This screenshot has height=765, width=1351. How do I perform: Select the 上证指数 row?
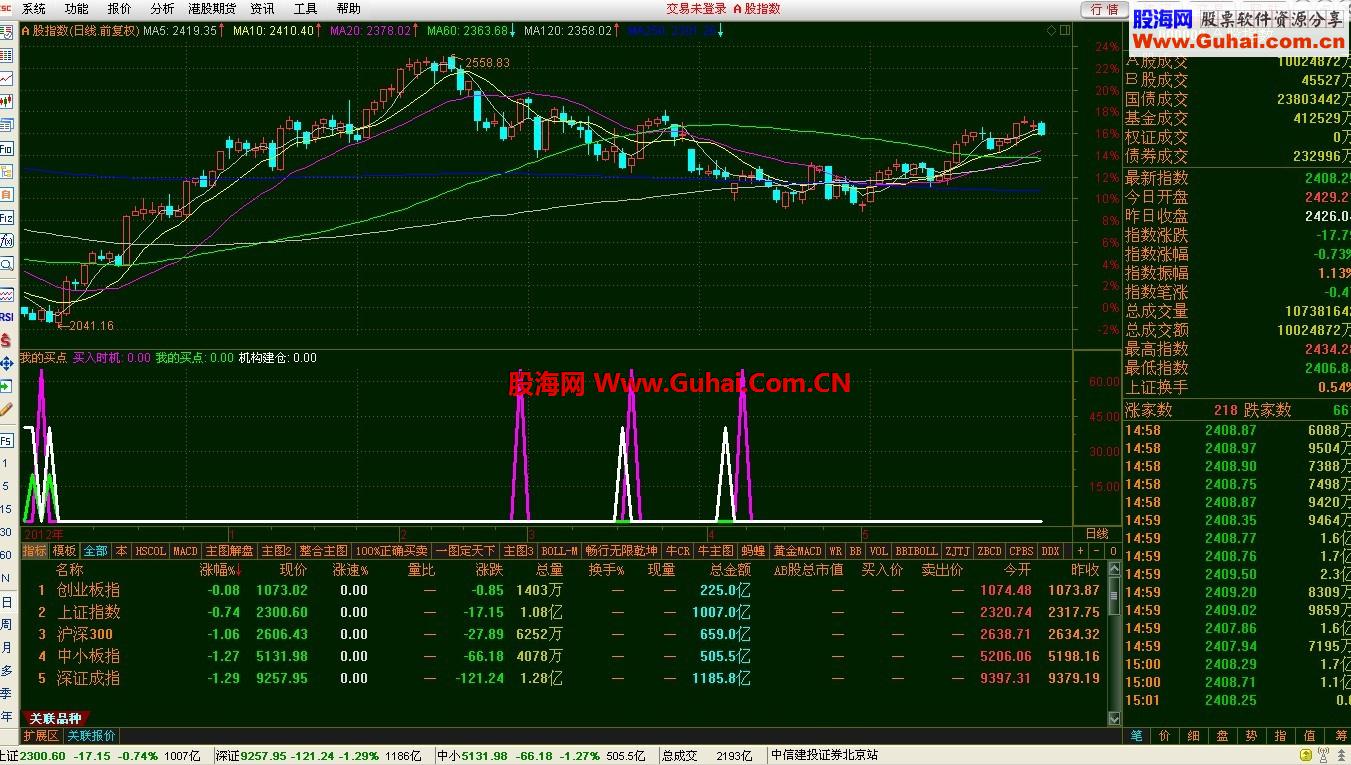coord(564,612)
